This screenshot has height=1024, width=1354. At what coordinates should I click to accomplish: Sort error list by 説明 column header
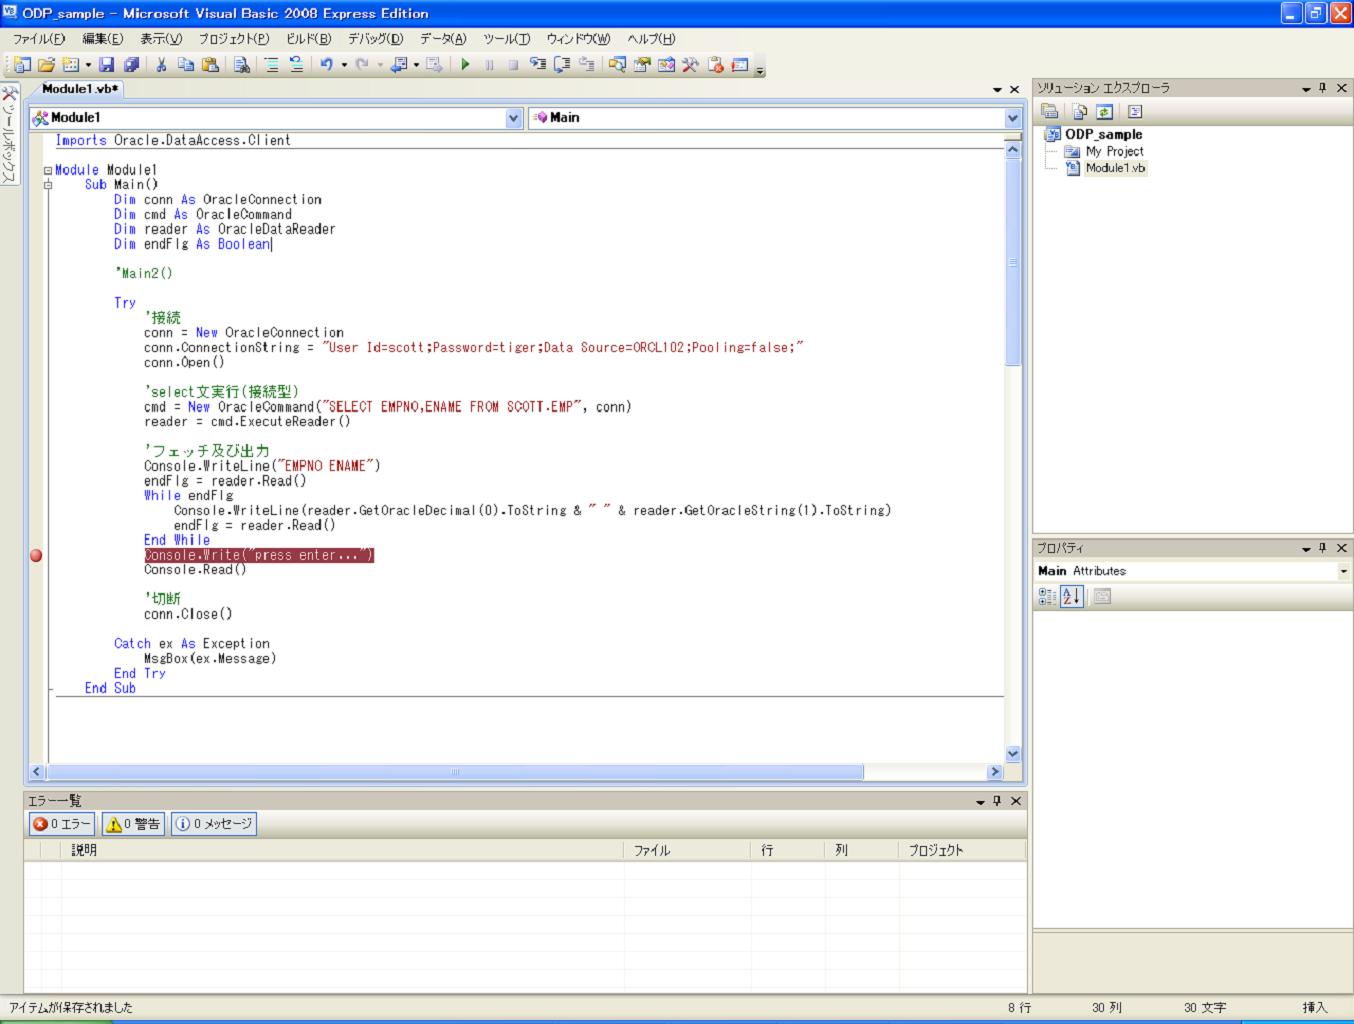click(343, 850)
